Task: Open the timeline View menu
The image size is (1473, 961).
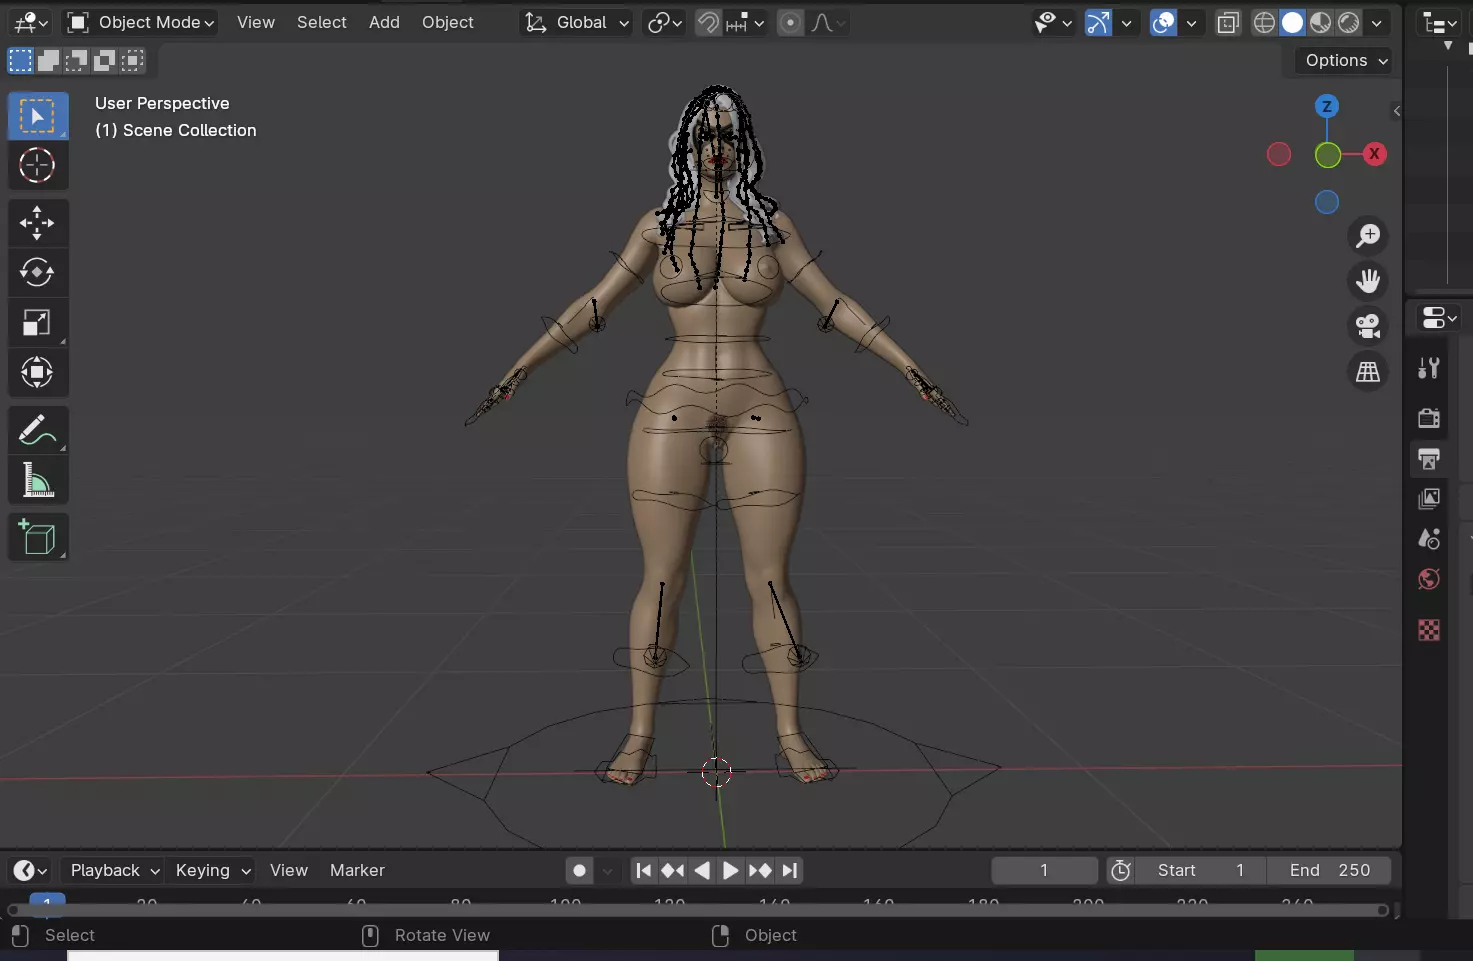Action: pos(289,871)
